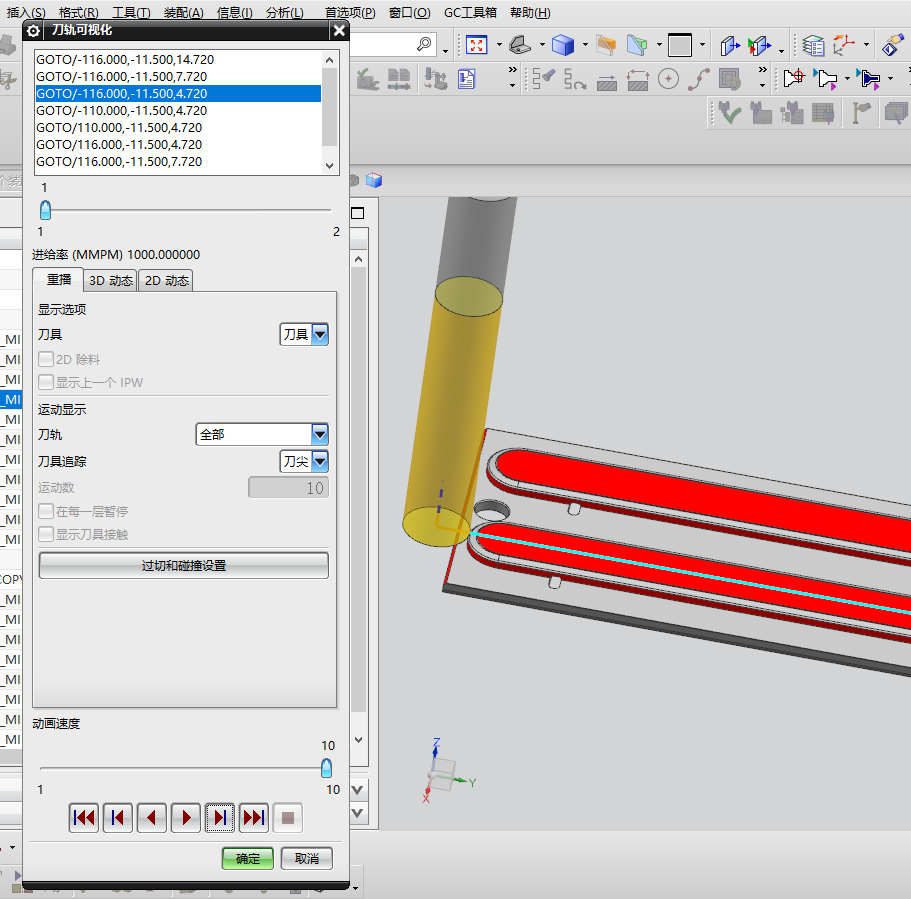The image size is (911, 899).
Task: Open the 刀具 display dropdown
Action: pyautogui.click(x=304, y=334)
